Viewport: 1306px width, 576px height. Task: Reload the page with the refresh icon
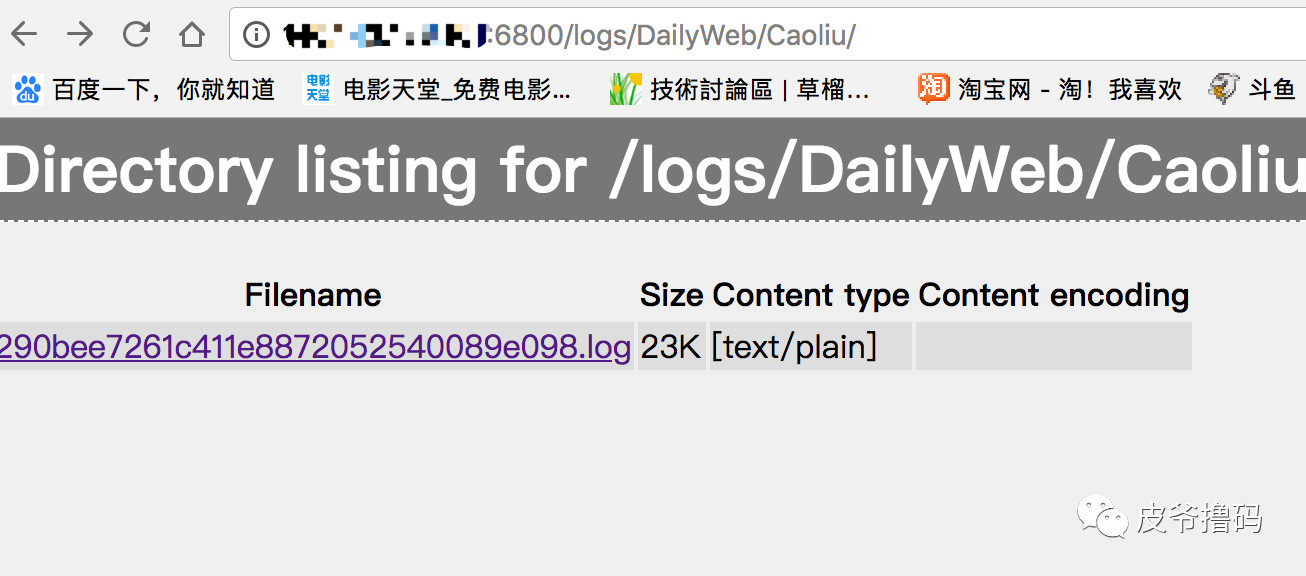(135, 35)
